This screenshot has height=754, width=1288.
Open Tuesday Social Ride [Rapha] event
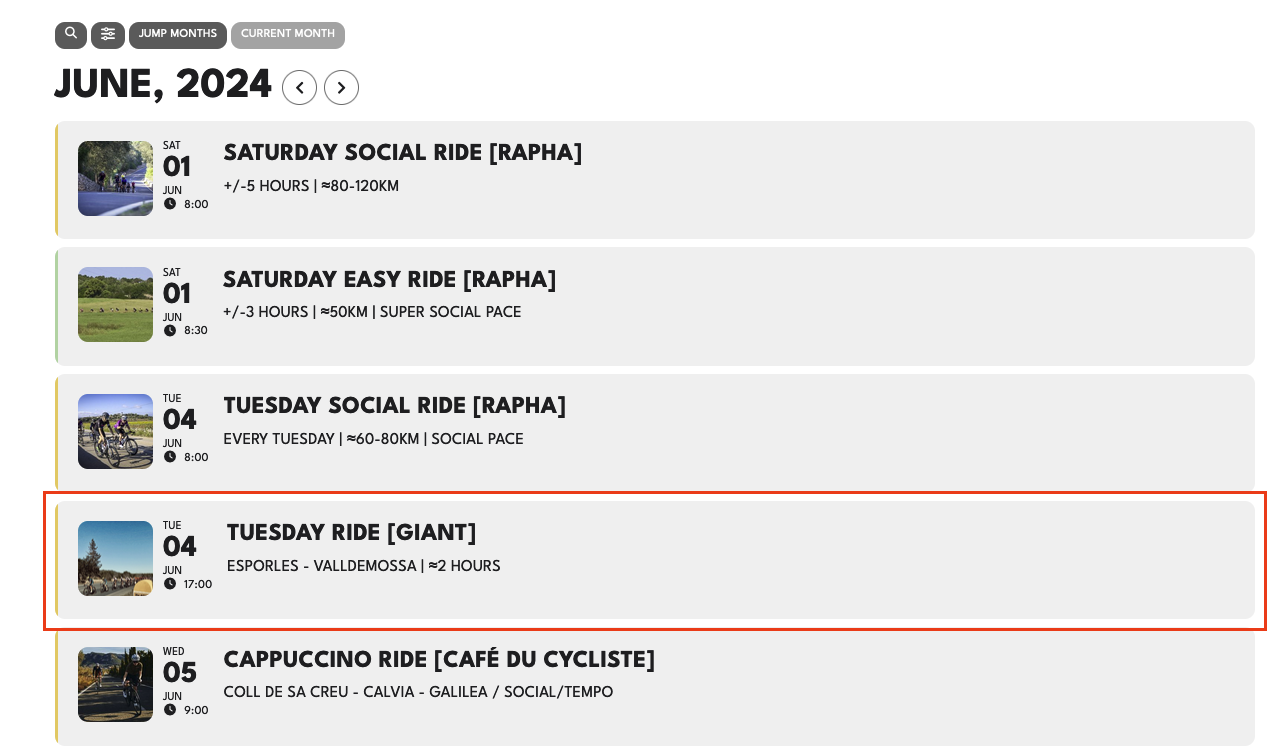pyautogui.click(x=394, y=406)
